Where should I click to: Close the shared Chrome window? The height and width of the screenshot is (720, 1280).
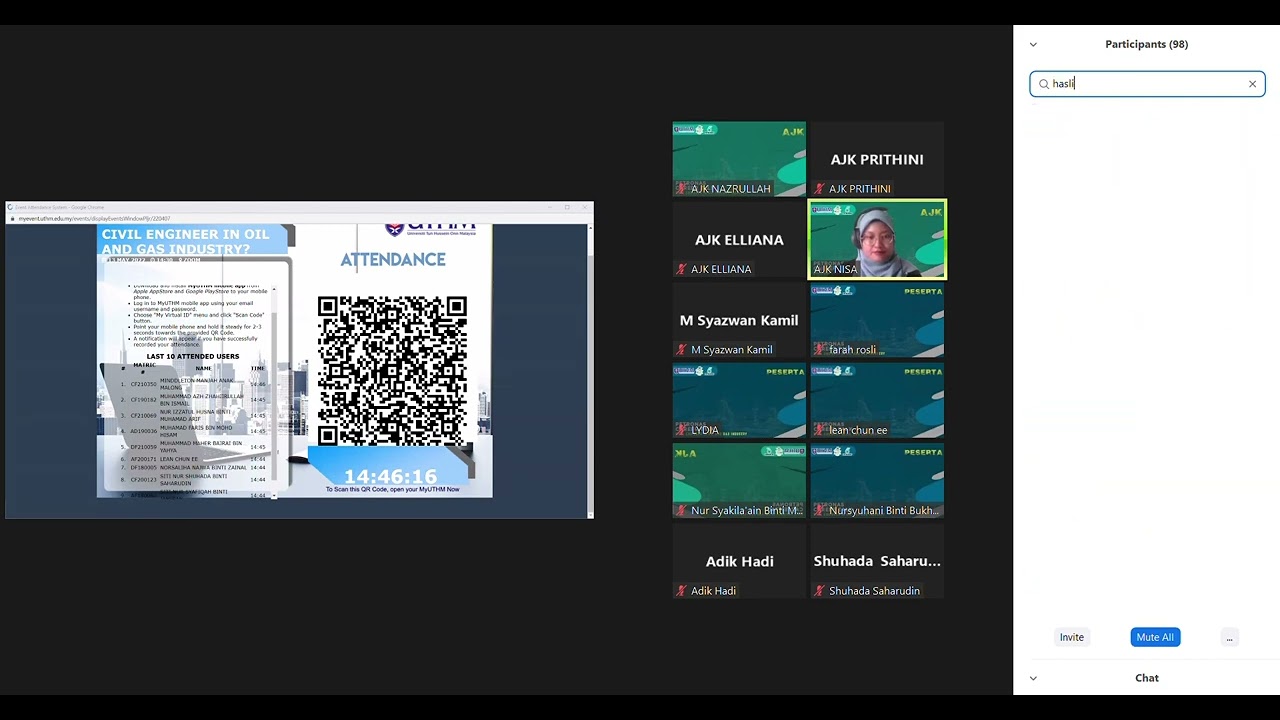tap(584, 207)
